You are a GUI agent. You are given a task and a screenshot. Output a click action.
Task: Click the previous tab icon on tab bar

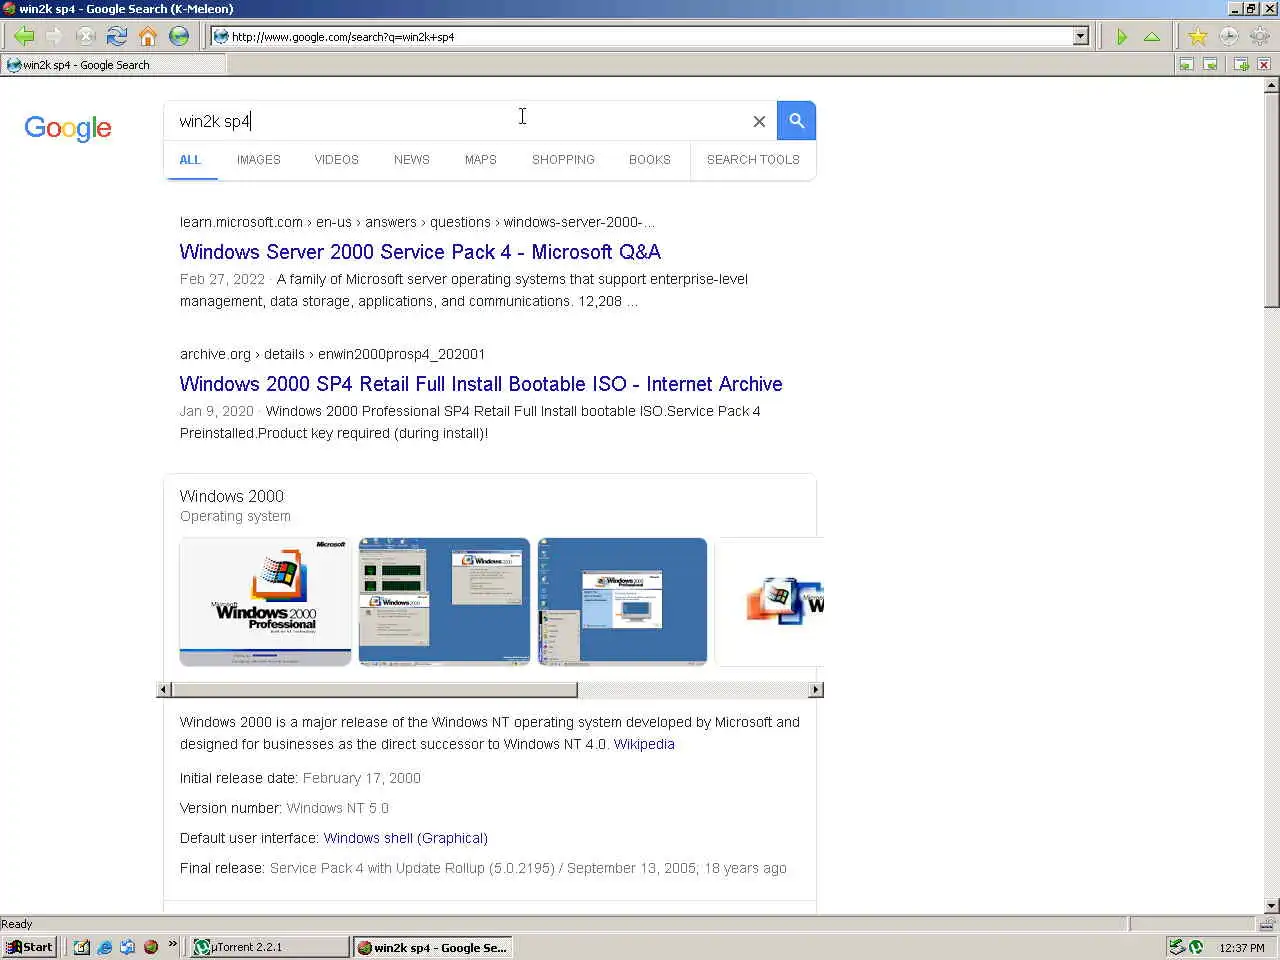[x=1186, y=65]
